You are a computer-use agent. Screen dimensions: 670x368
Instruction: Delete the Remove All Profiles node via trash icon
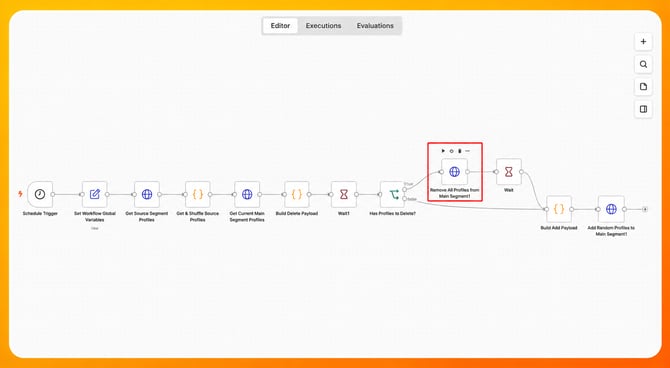point(460,151)
